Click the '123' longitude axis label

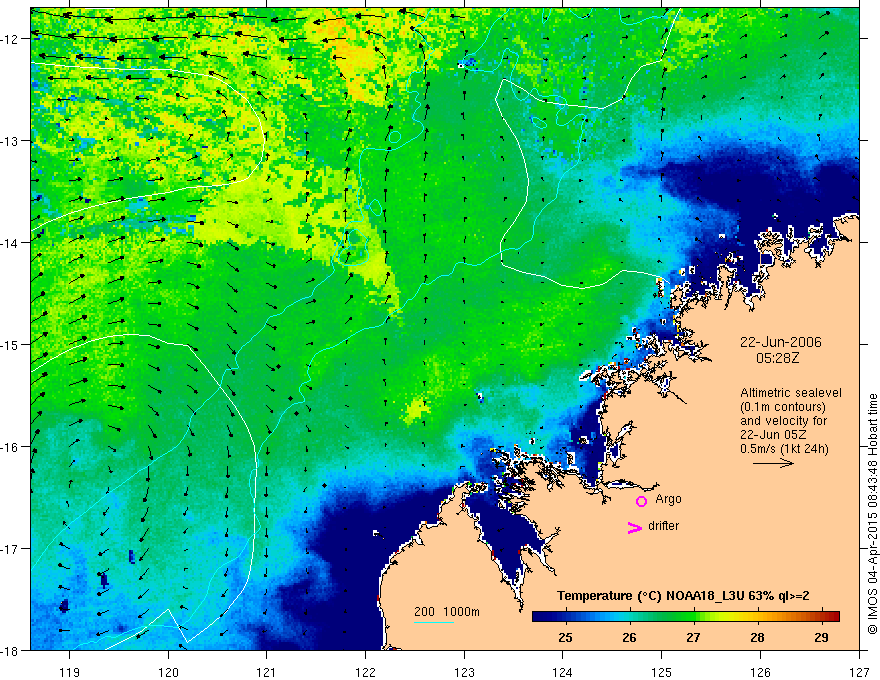(464, 672)
